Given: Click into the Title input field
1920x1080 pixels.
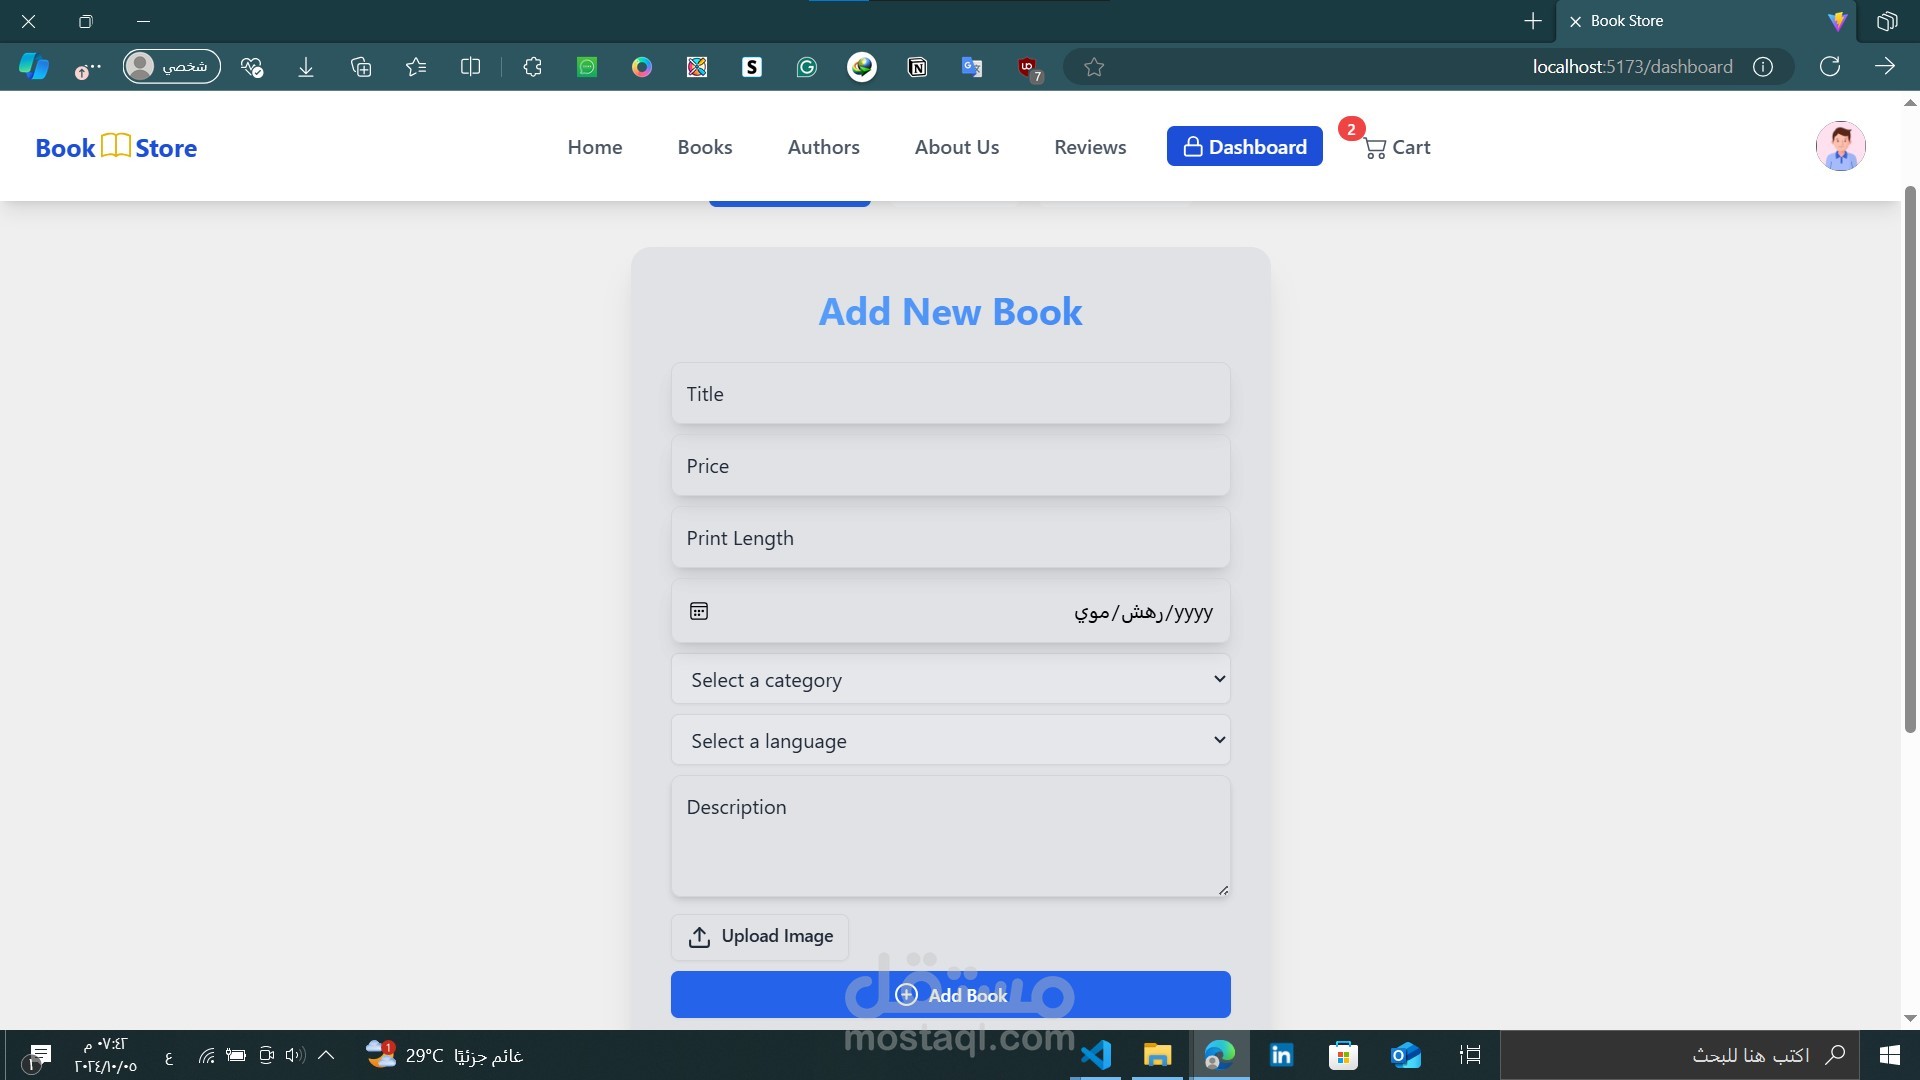Looking at the screenshot, I should [950, 394].
